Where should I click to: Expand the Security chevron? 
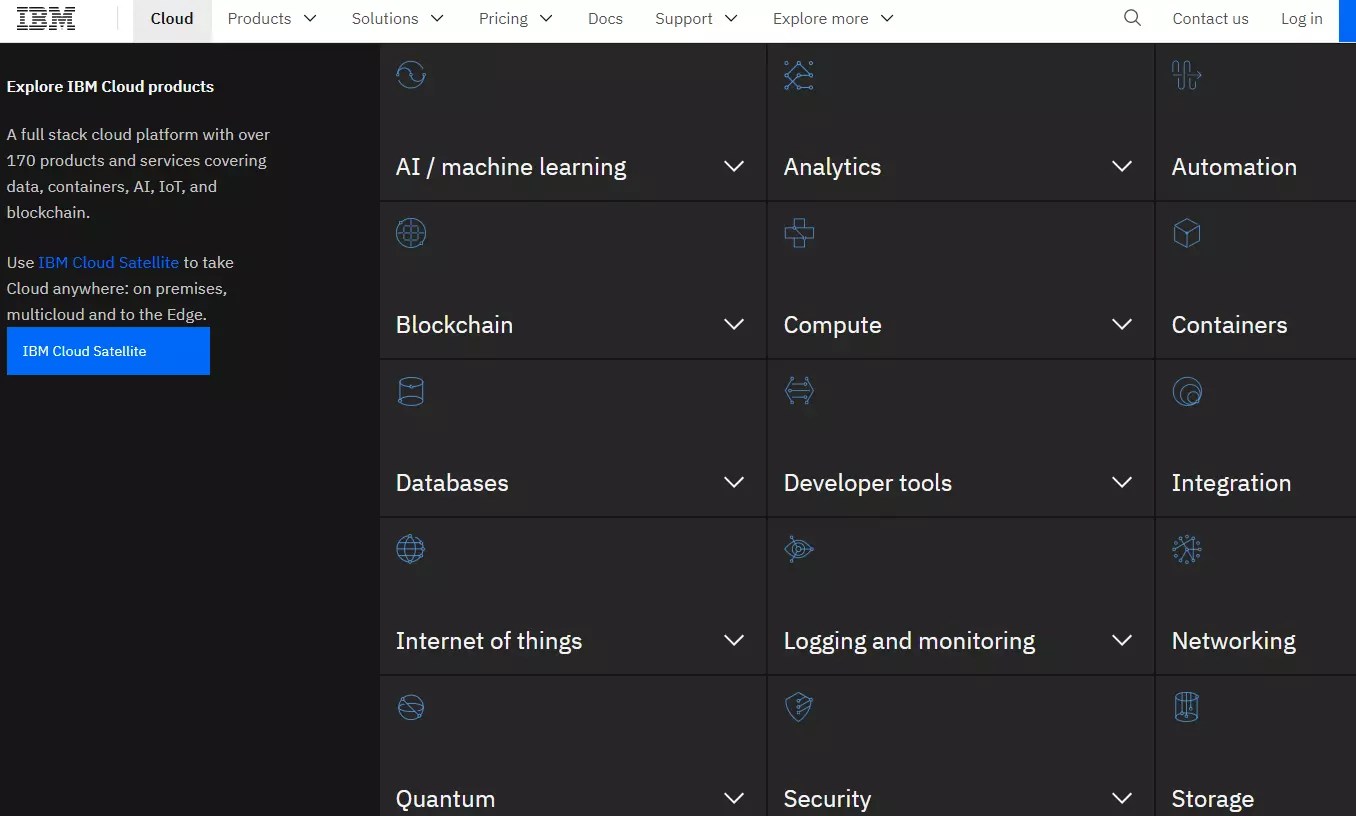click(x=1122, y=798)
